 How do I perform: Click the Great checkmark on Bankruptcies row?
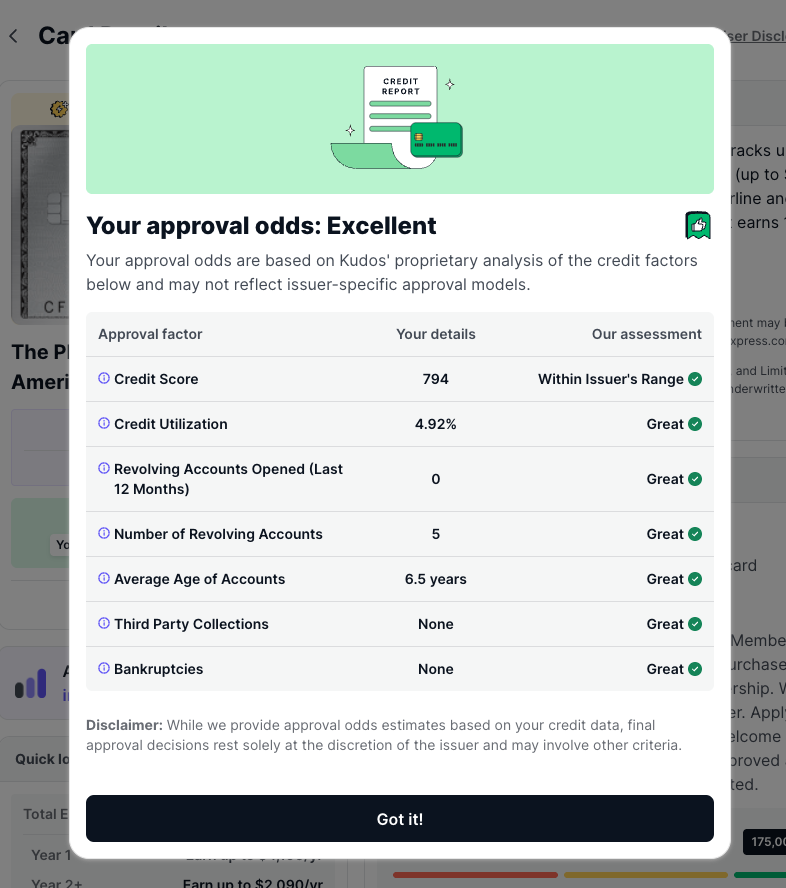pos(695,669)
